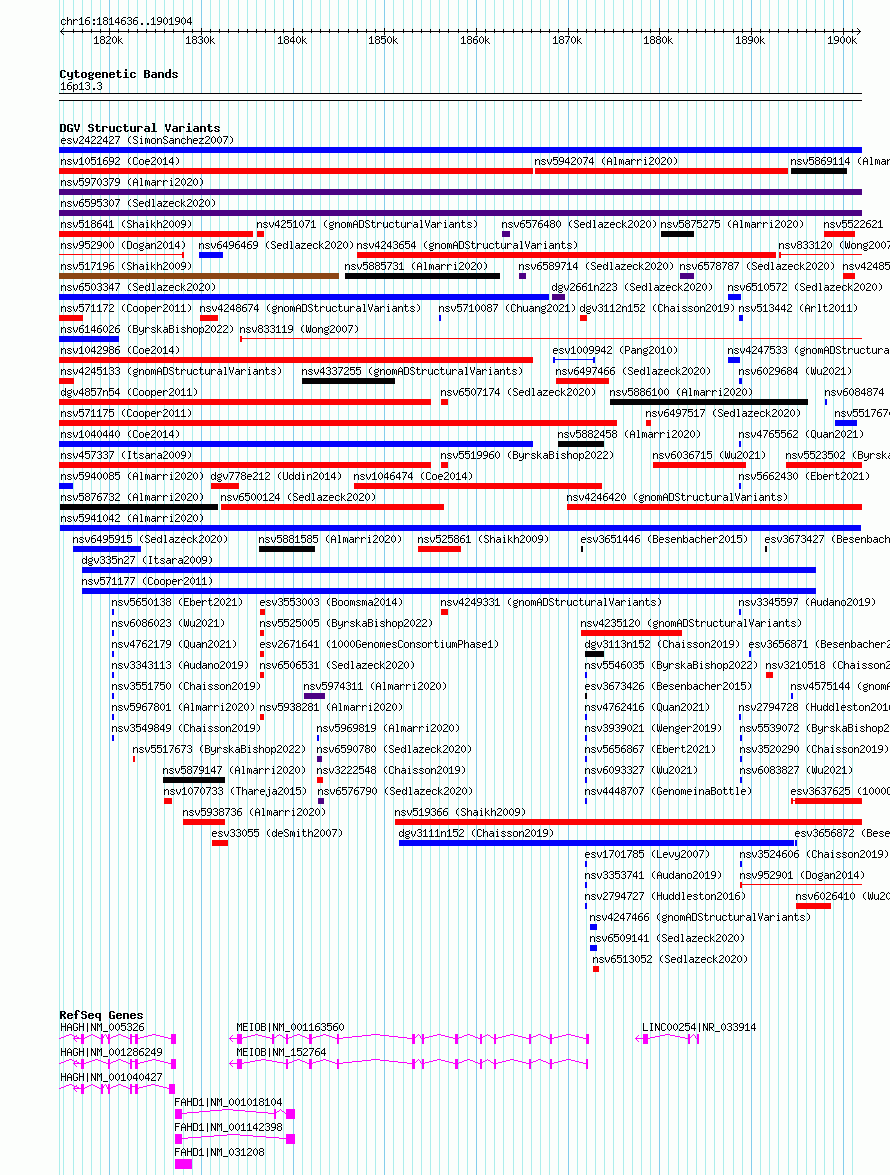
Task: Open the nsv6503347 (Sedlazeck2020) label
Action: (x=138, y=287)
